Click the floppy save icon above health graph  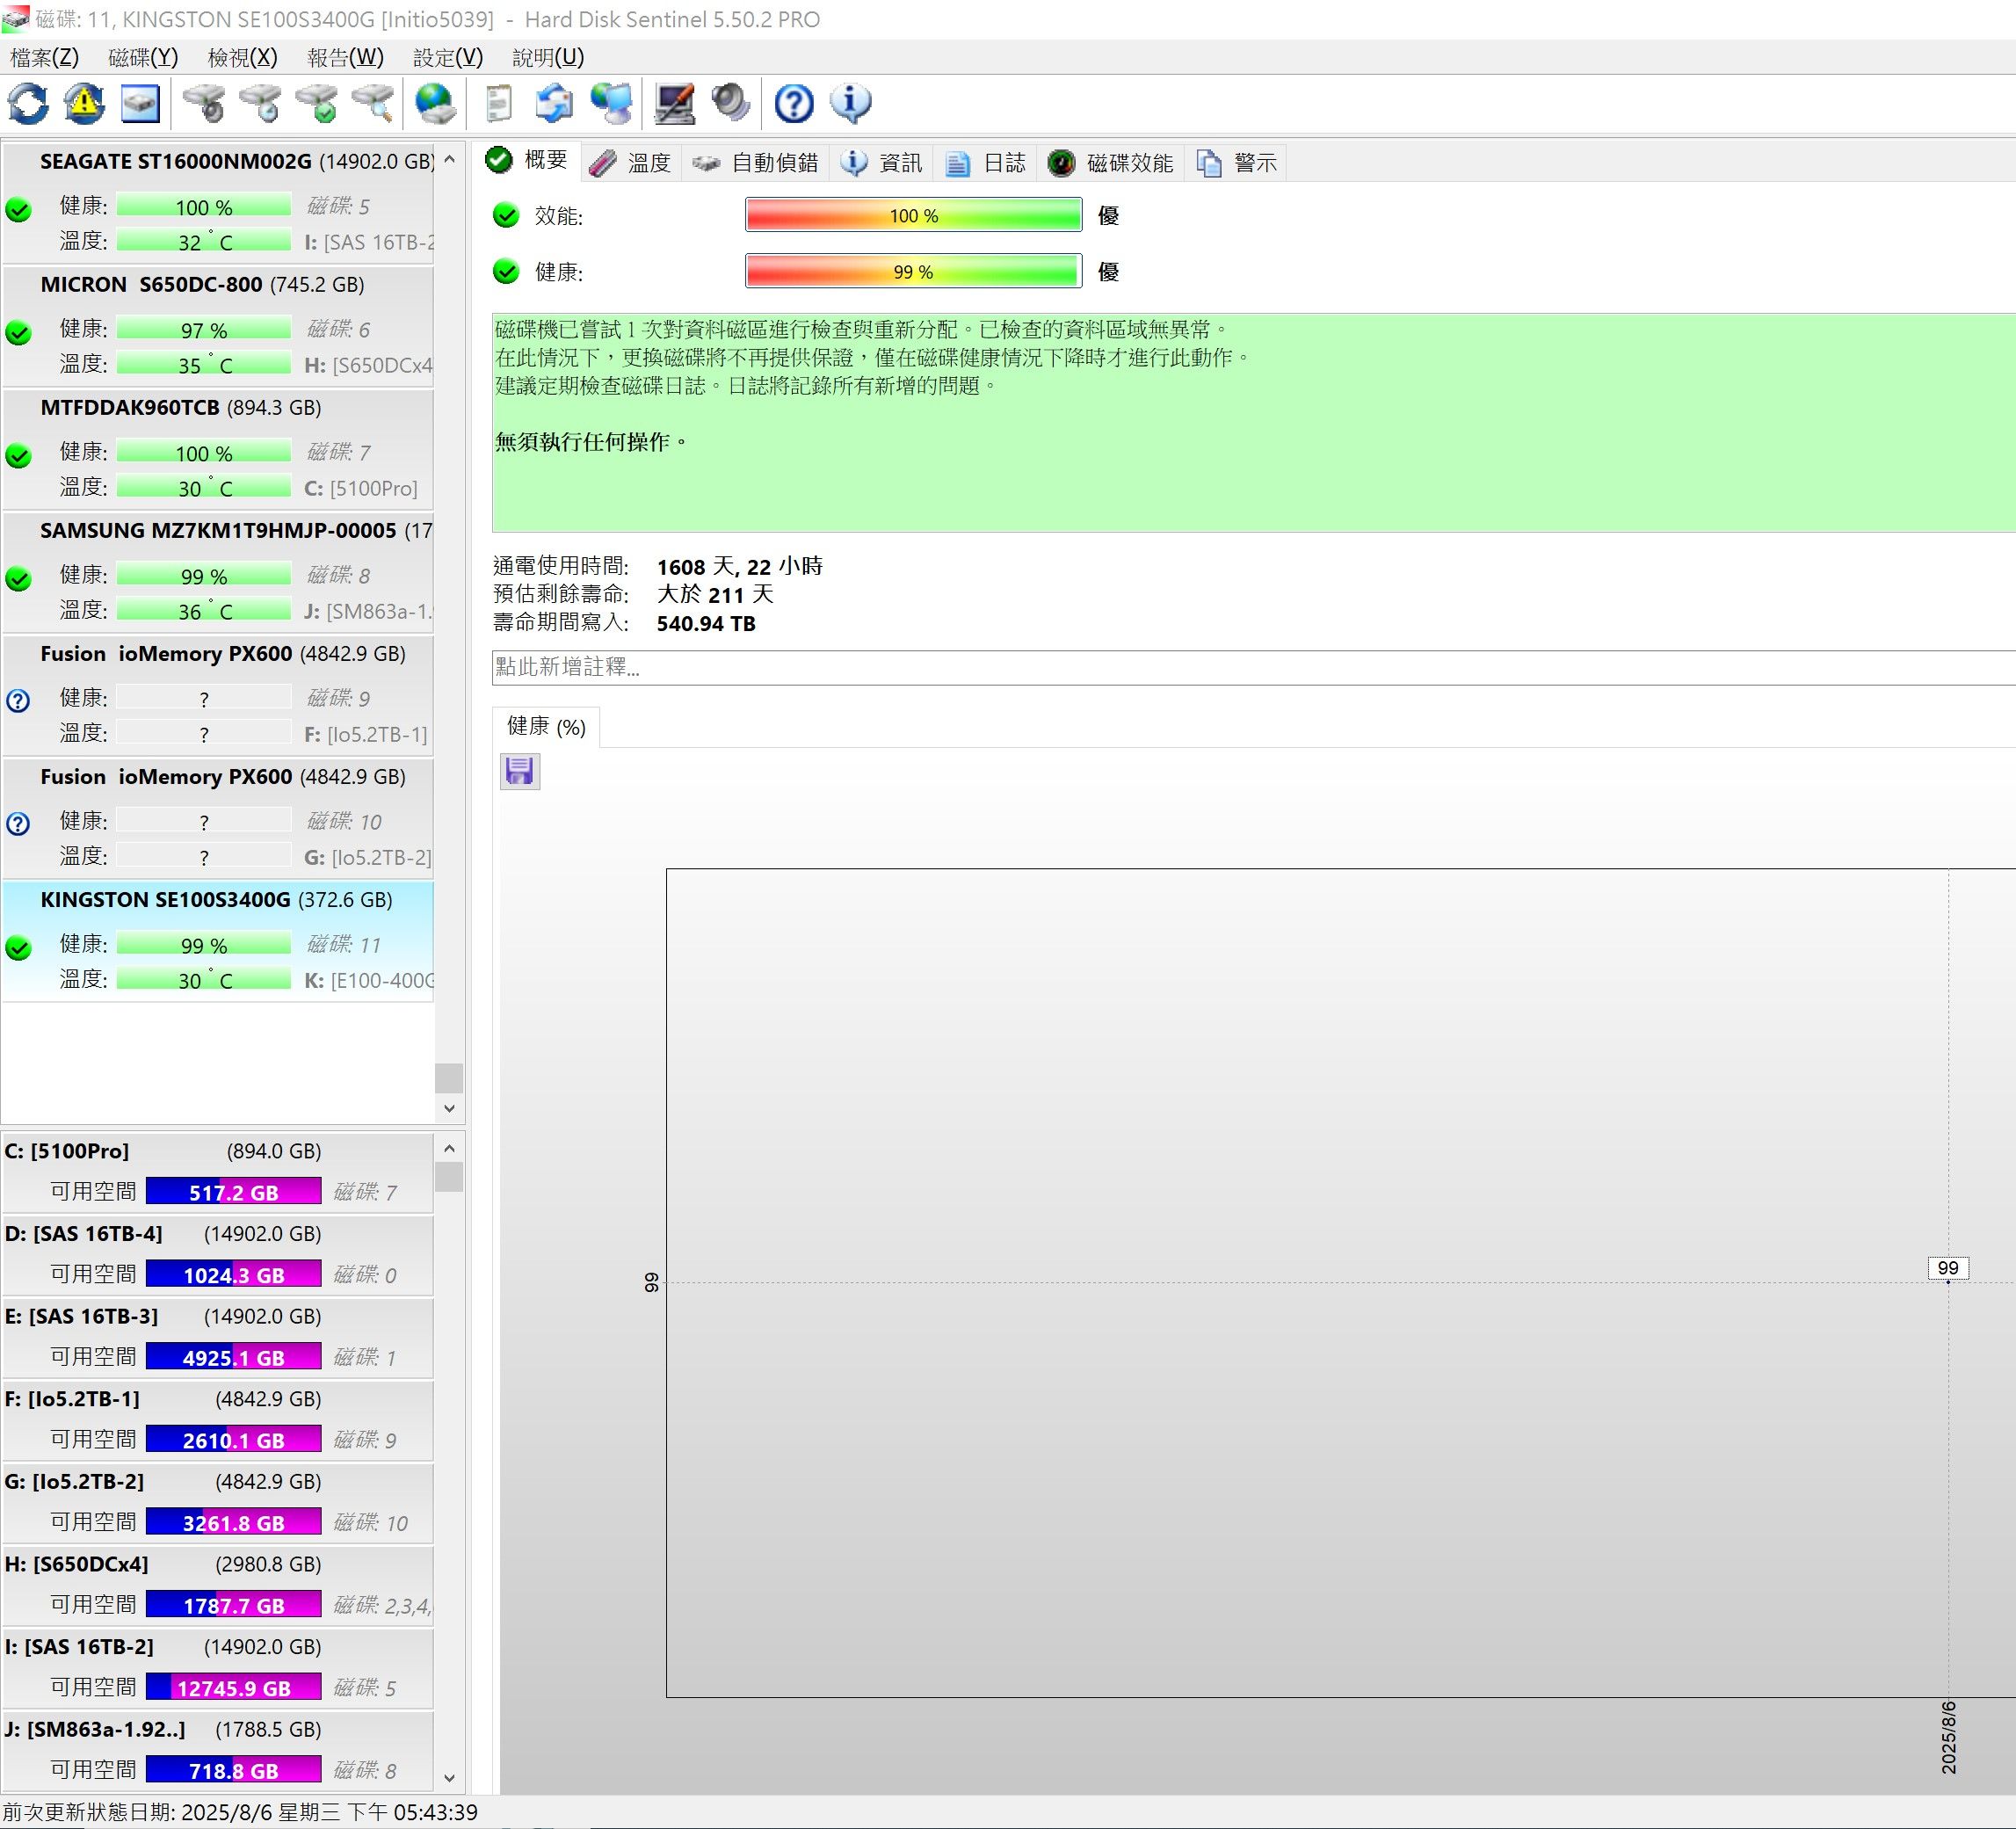point(520,771)
